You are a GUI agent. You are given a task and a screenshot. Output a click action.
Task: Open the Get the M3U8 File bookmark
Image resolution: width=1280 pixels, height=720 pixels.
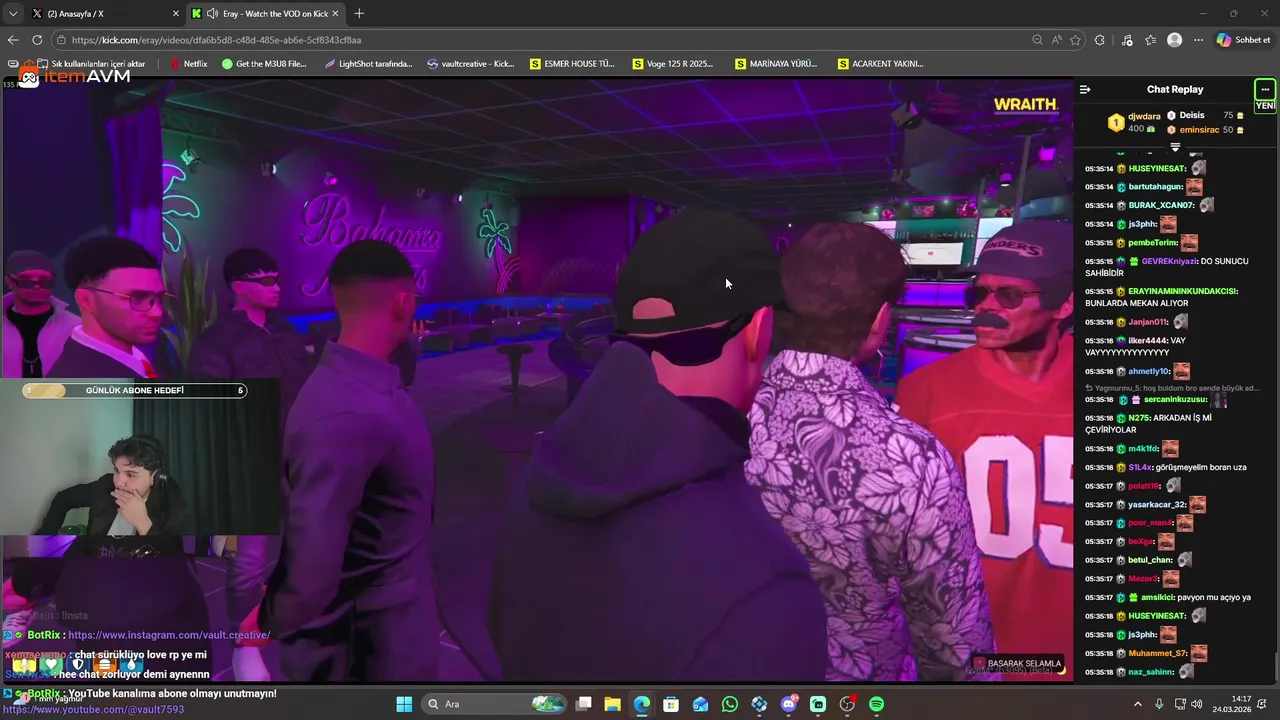coord(264,63)
